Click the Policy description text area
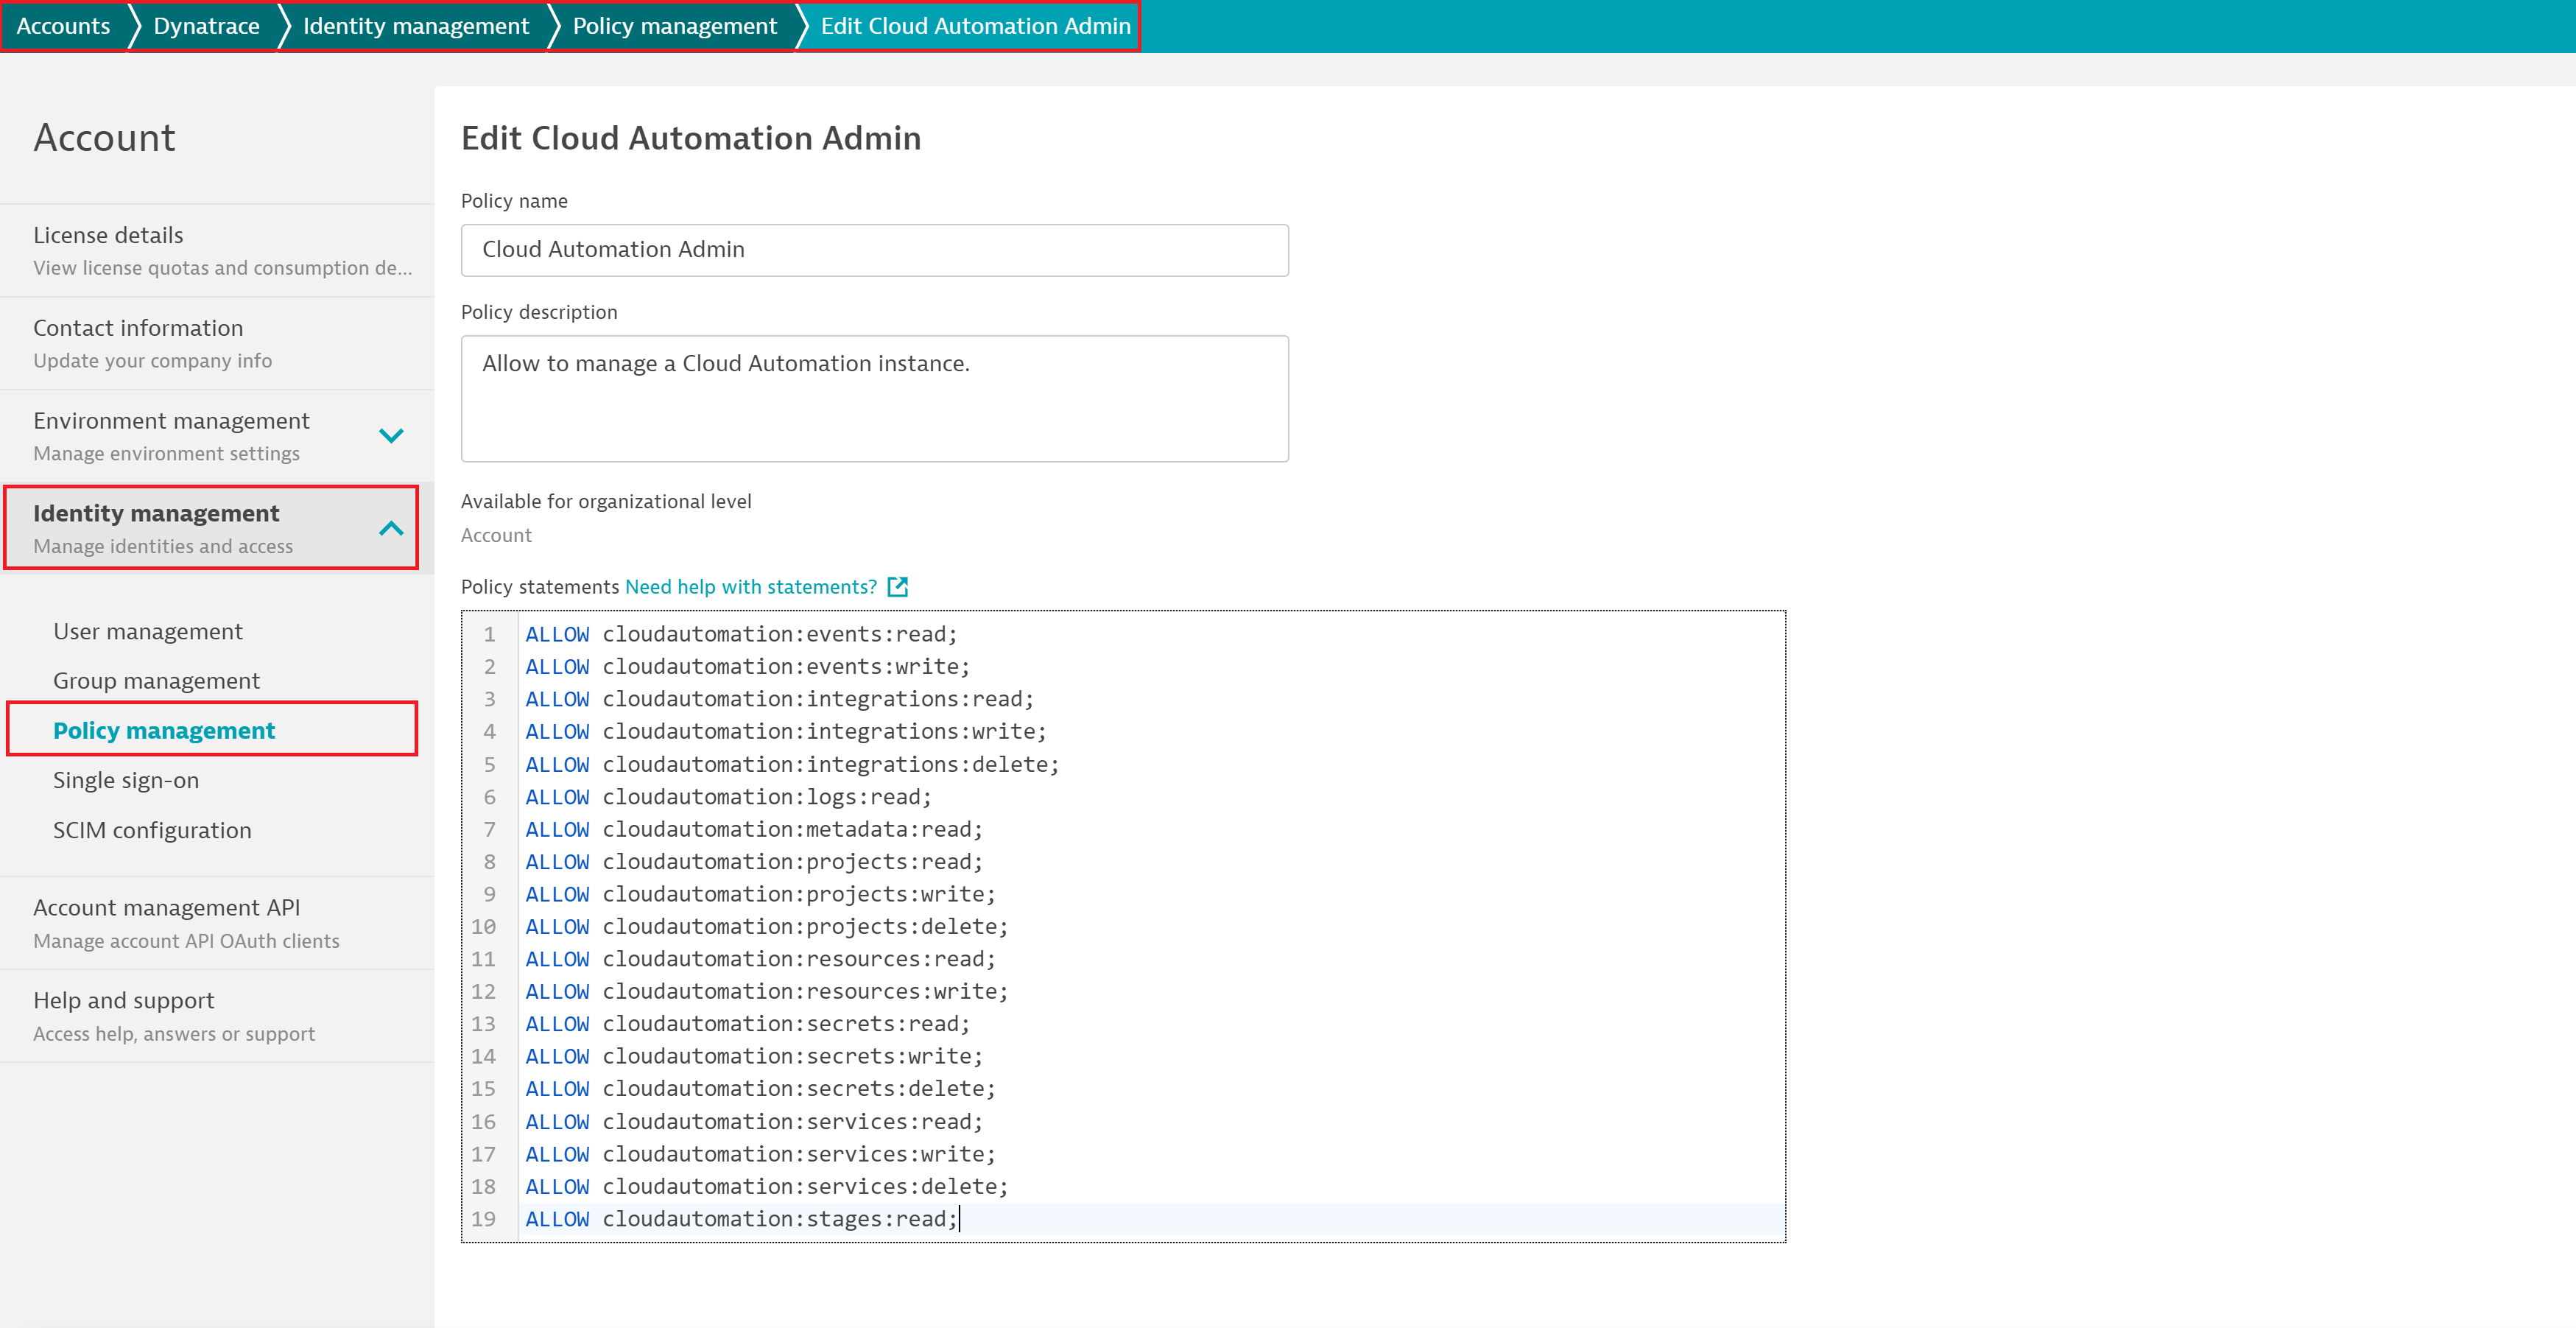Viewport: 2576px width, 1328px height. click(x=875, y=398)
